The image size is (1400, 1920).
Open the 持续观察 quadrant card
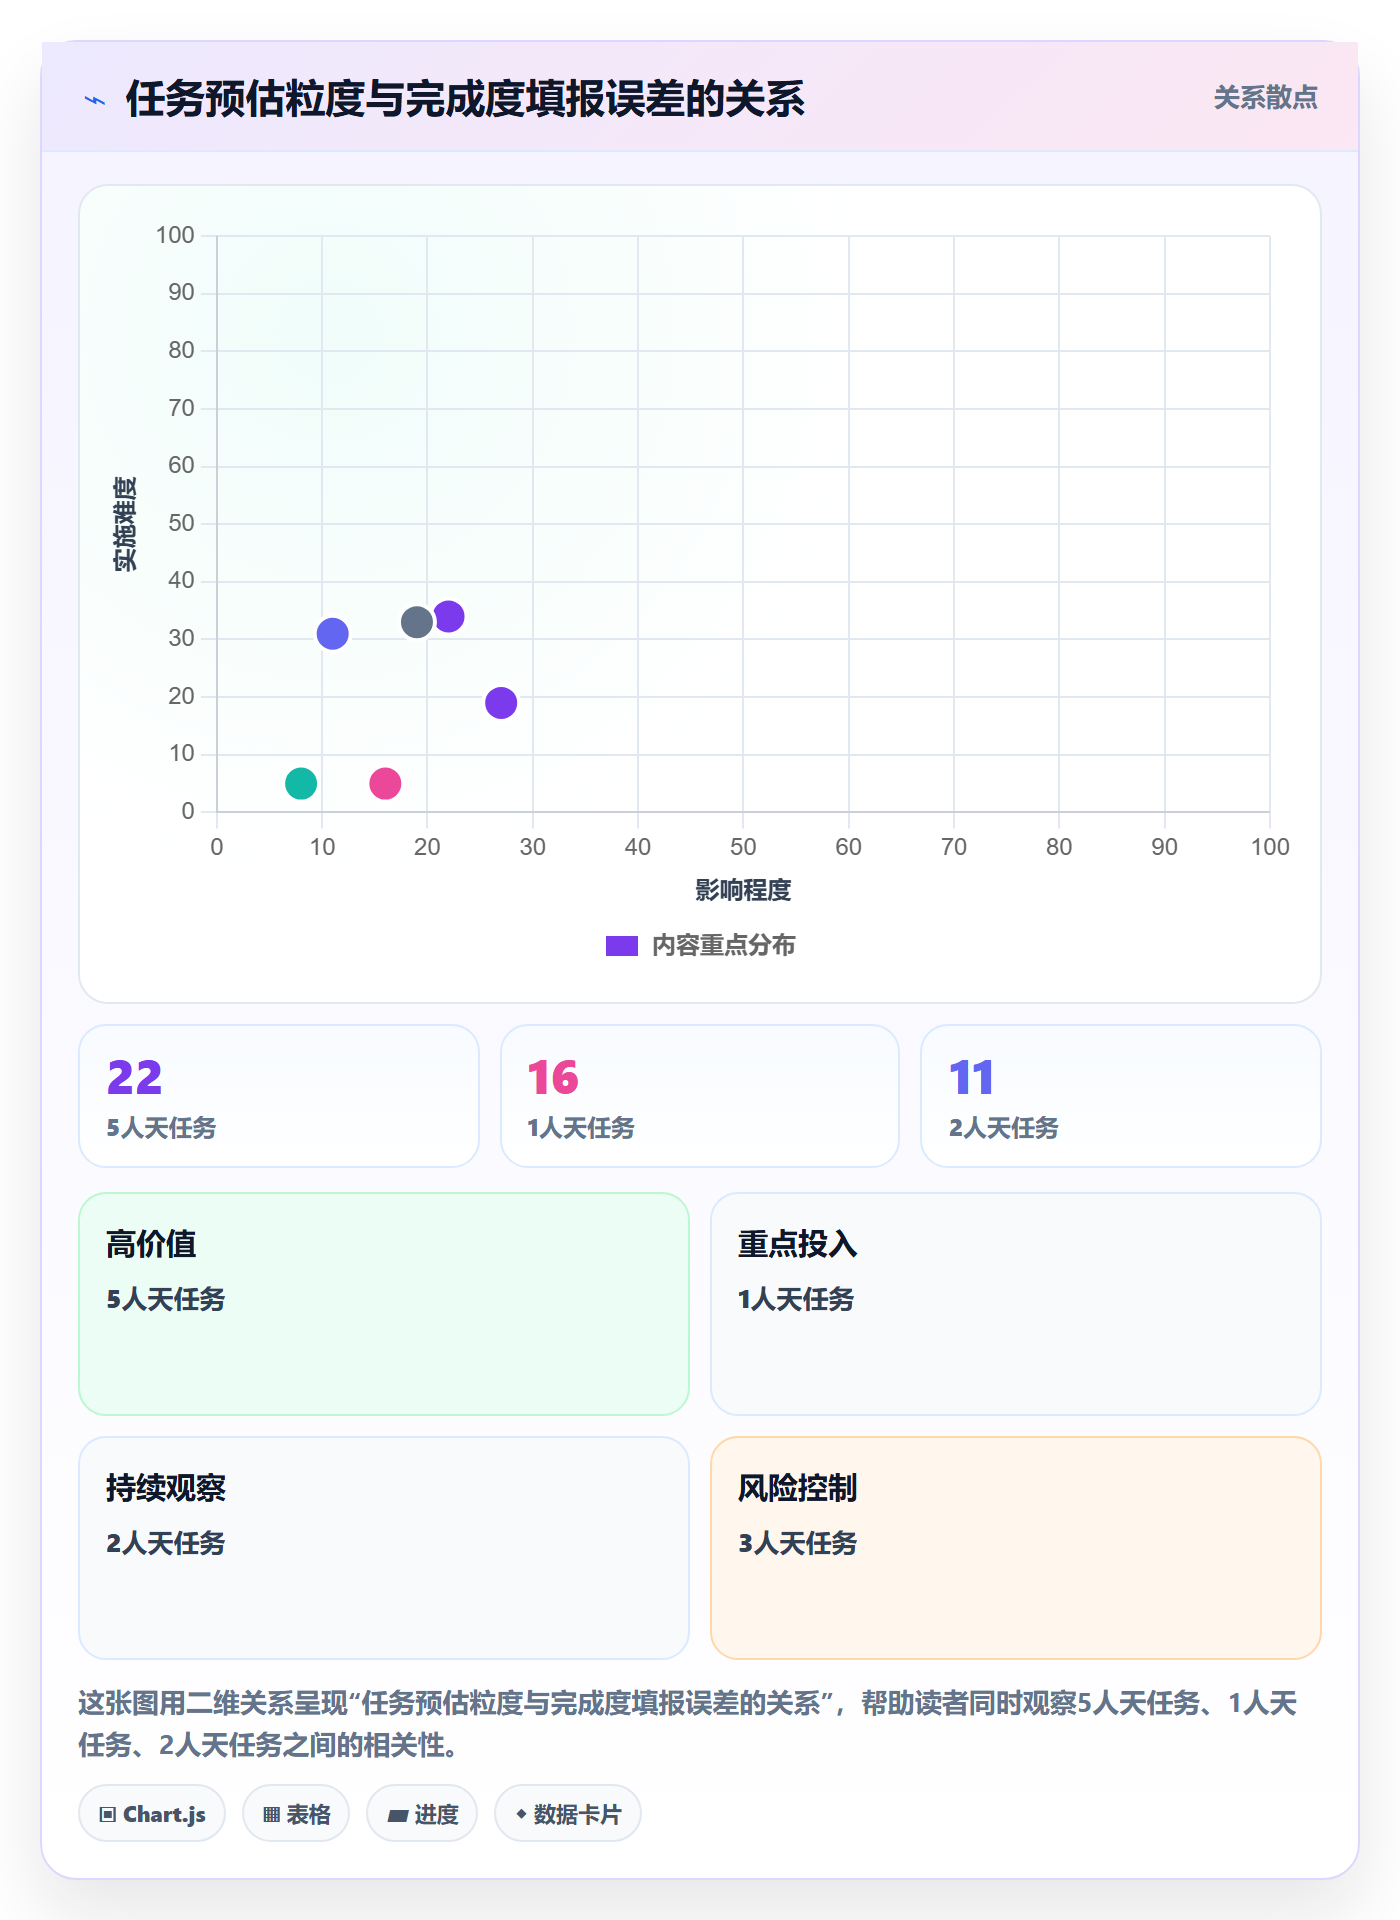coord(384,1548)
